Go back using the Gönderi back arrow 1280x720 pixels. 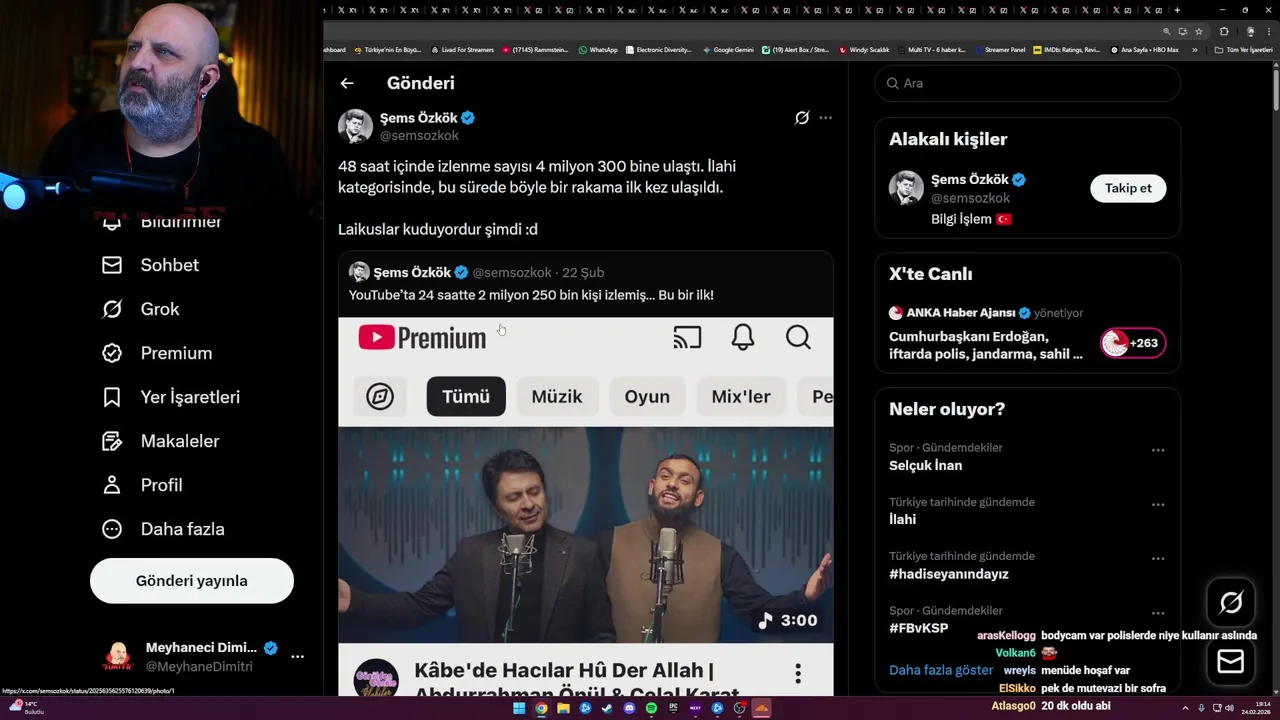347,83
